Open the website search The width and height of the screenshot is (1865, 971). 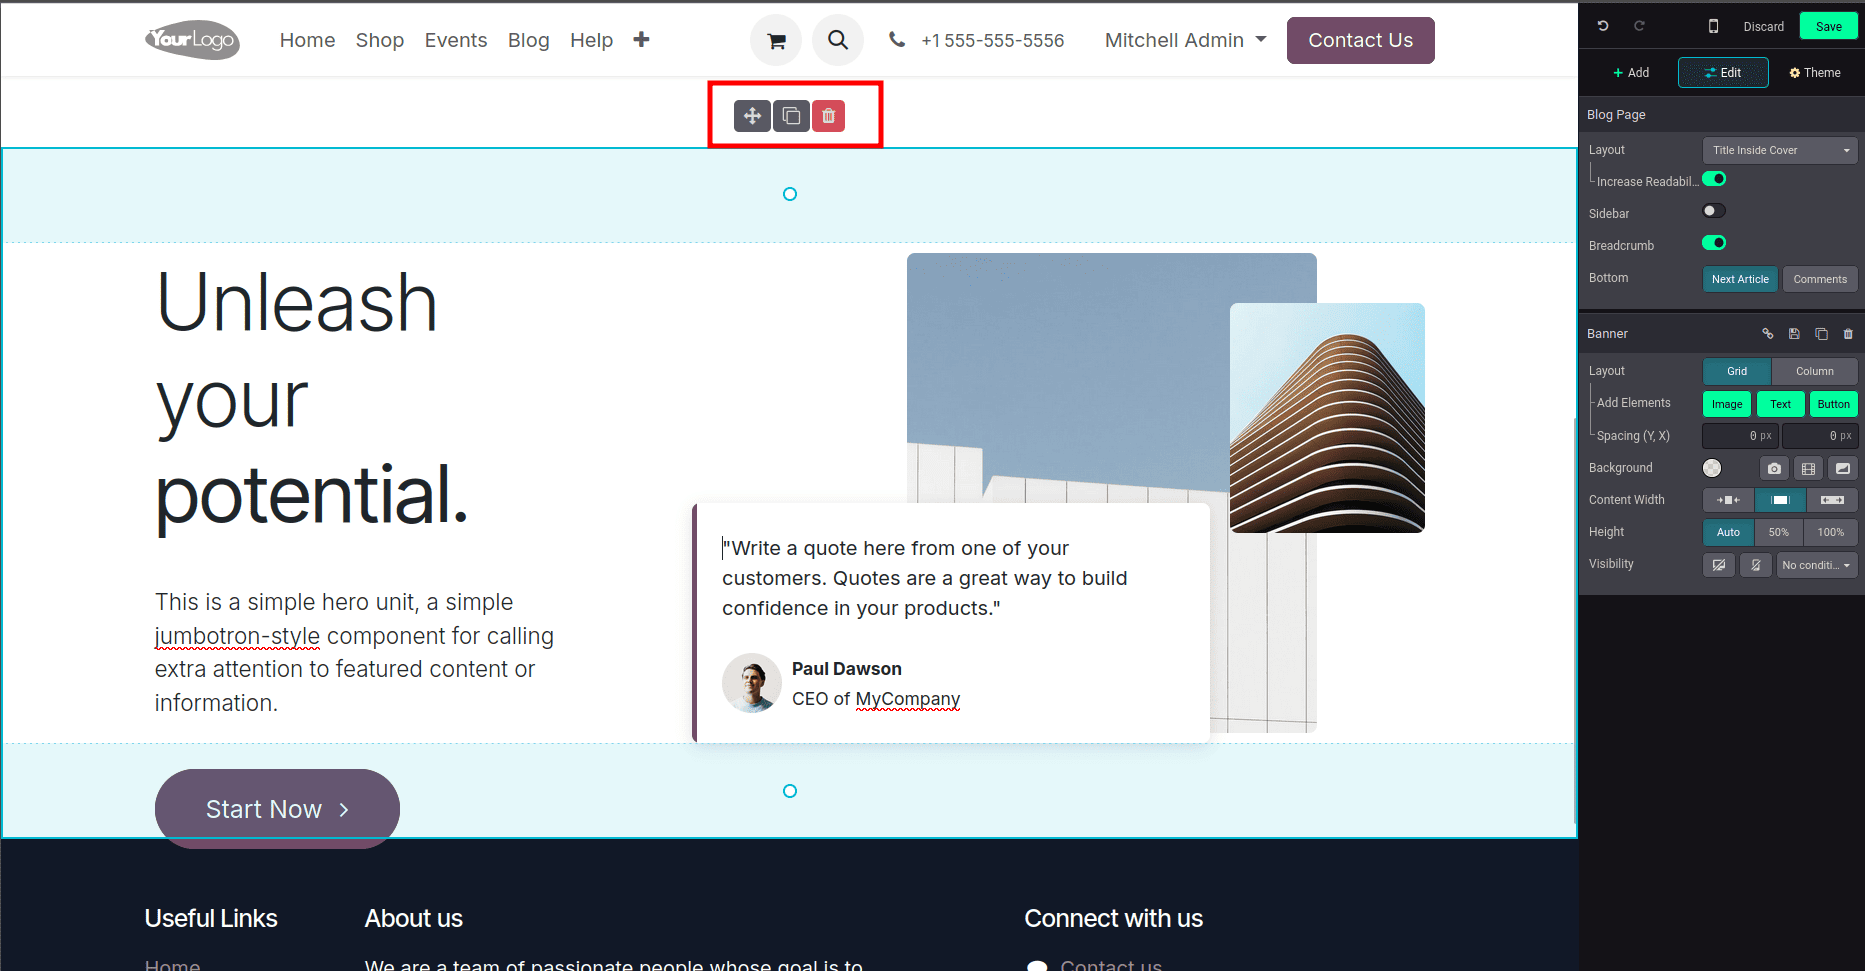838,40
